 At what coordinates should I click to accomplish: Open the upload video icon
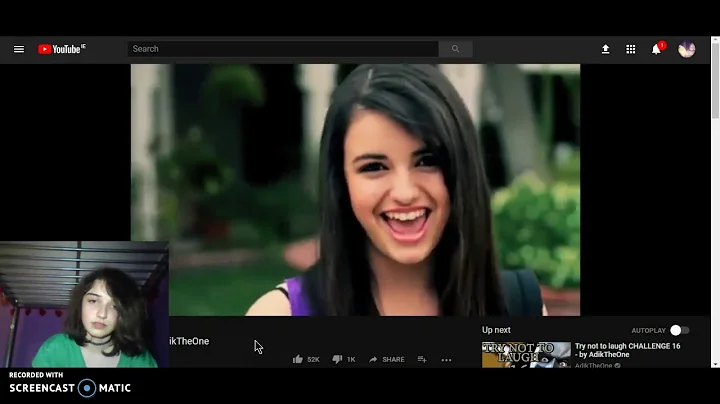point(606,49)
